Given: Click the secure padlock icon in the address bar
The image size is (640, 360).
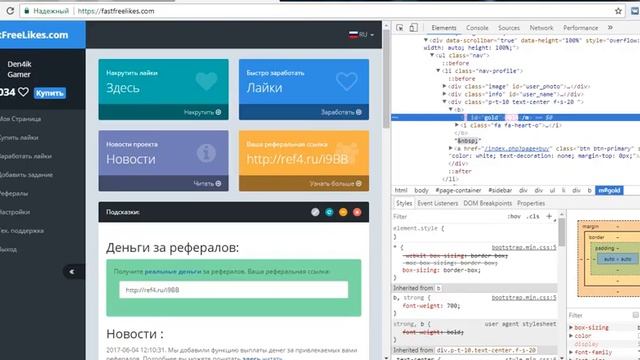Looking at the screenshot, I should [27, 11].
